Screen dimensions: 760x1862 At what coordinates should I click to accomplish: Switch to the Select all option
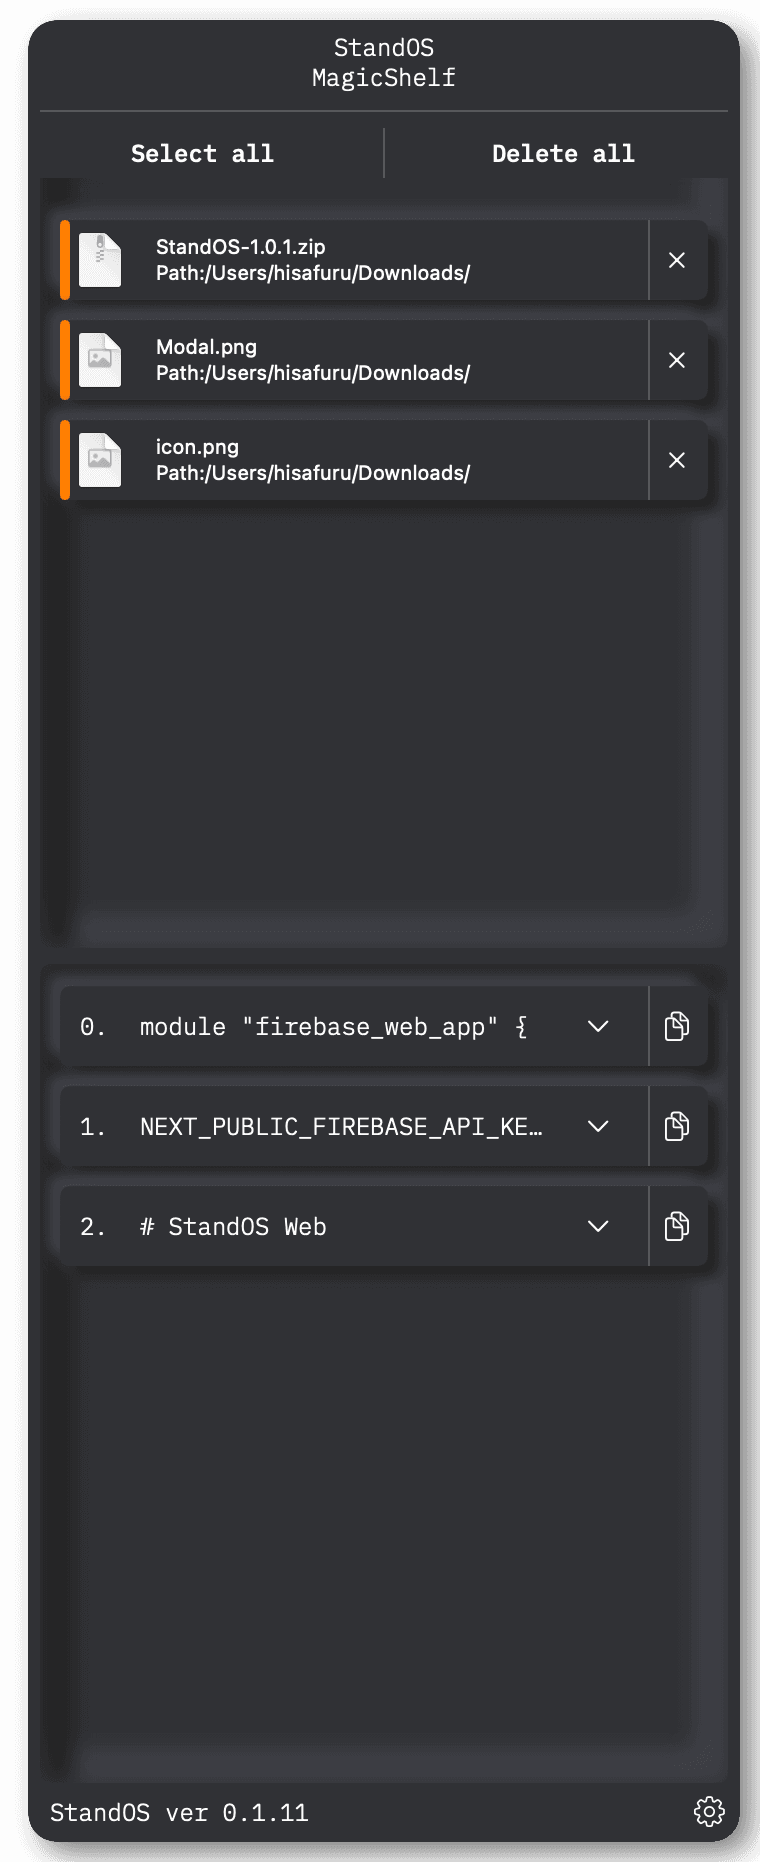pos(202,153)
